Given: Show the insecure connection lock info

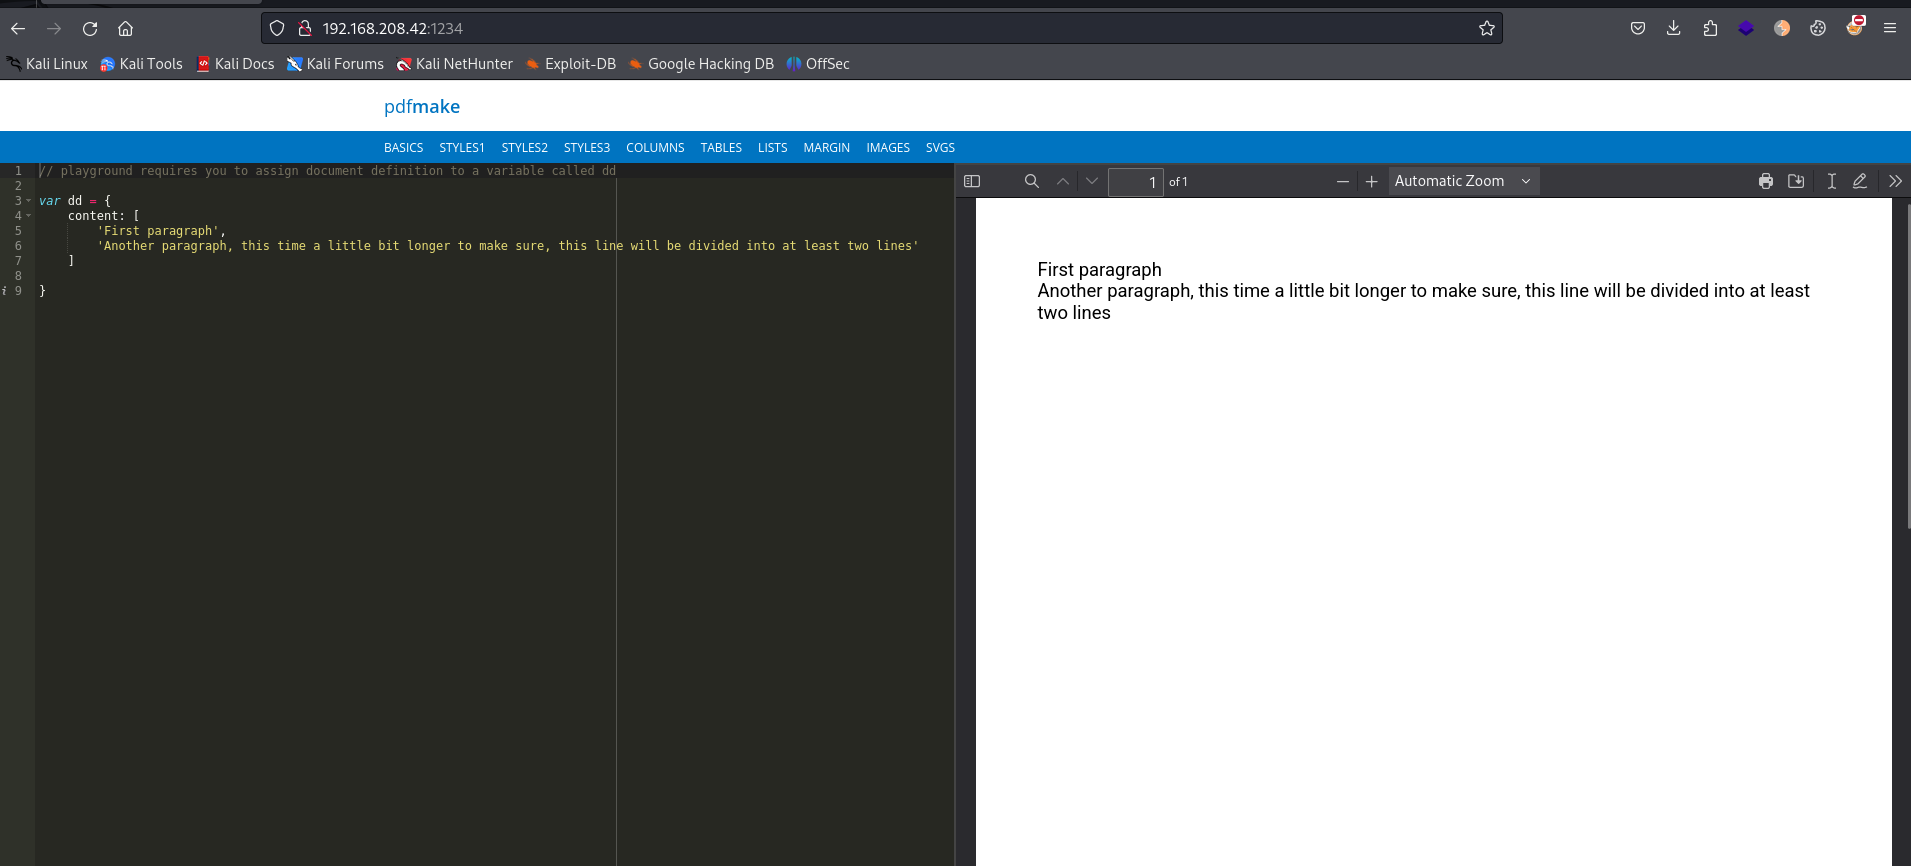Looking at the screenshot, I should pyautogui.click(x=305, y=28).
